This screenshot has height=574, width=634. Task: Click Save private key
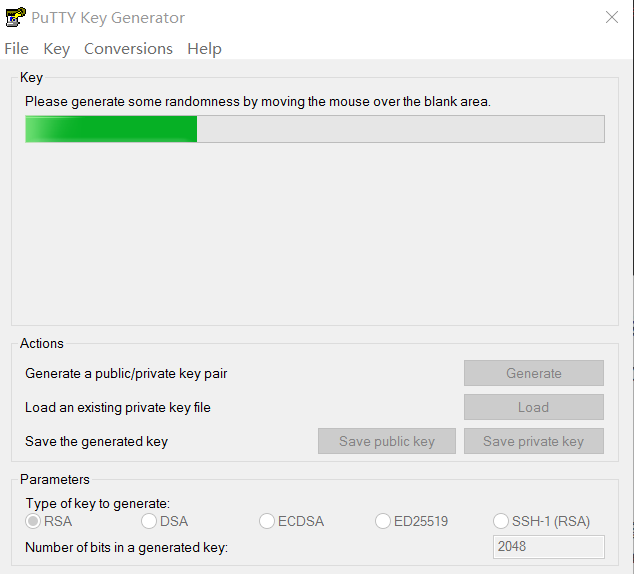pyautogui.click(x=534, y=441)
